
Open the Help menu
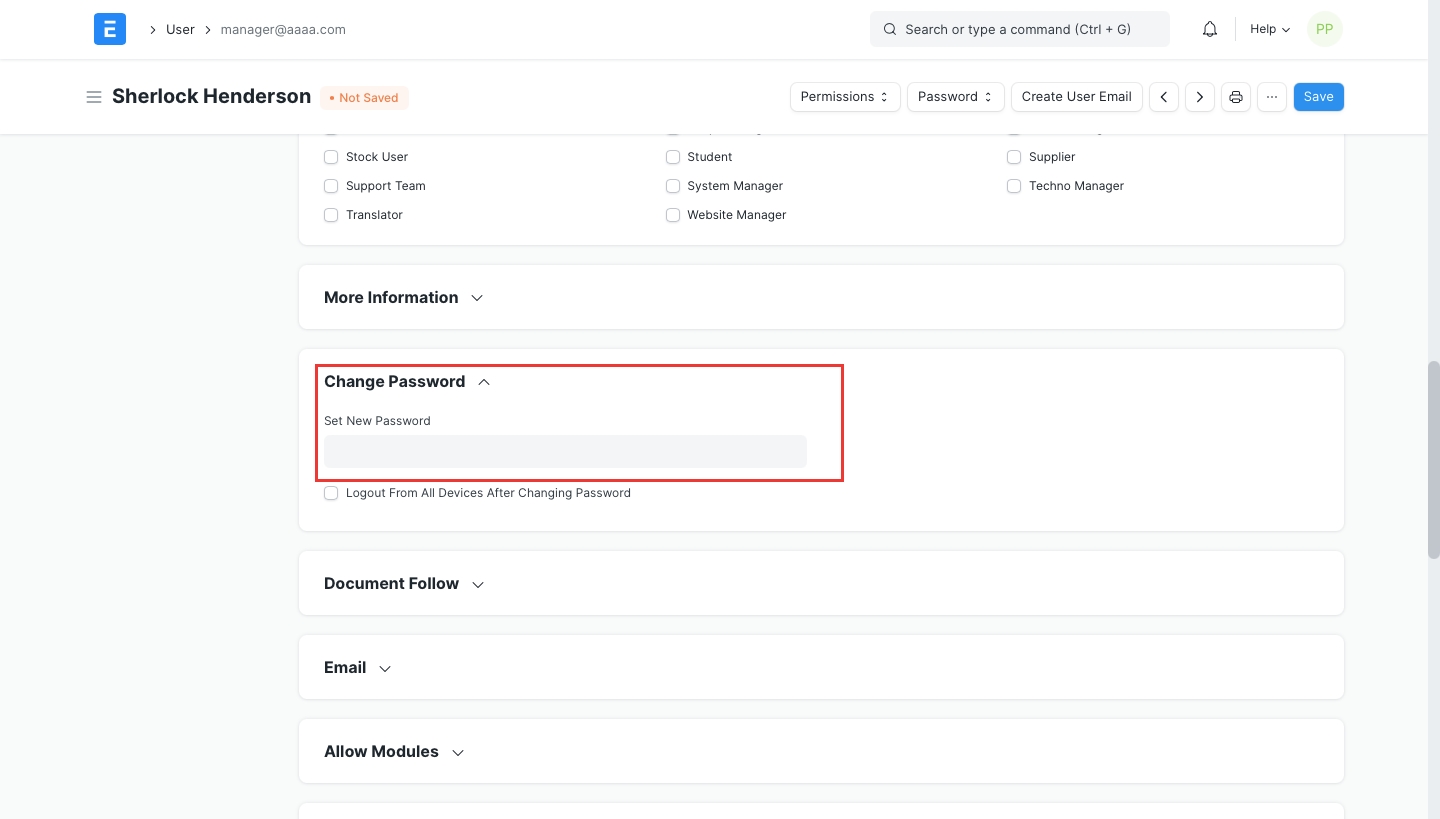tap(1269, 29)
